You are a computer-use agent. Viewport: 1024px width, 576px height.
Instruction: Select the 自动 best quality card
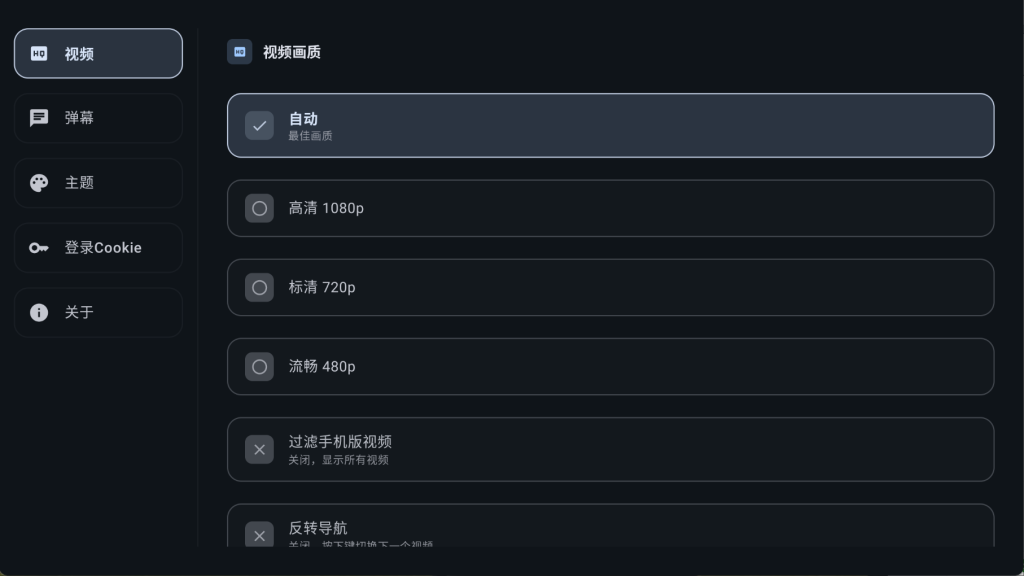coord(610,125)
